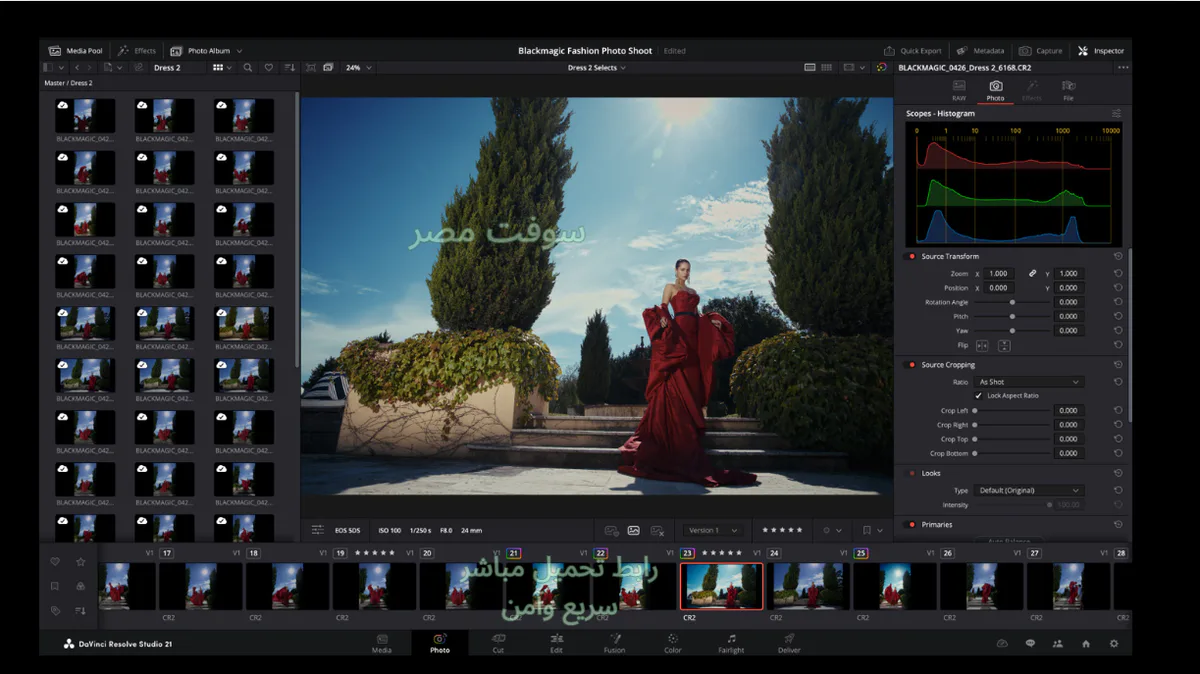Reset the Source Cropping section
The height and width of the screenshot is (674, 1200).
click(1117, 365)
